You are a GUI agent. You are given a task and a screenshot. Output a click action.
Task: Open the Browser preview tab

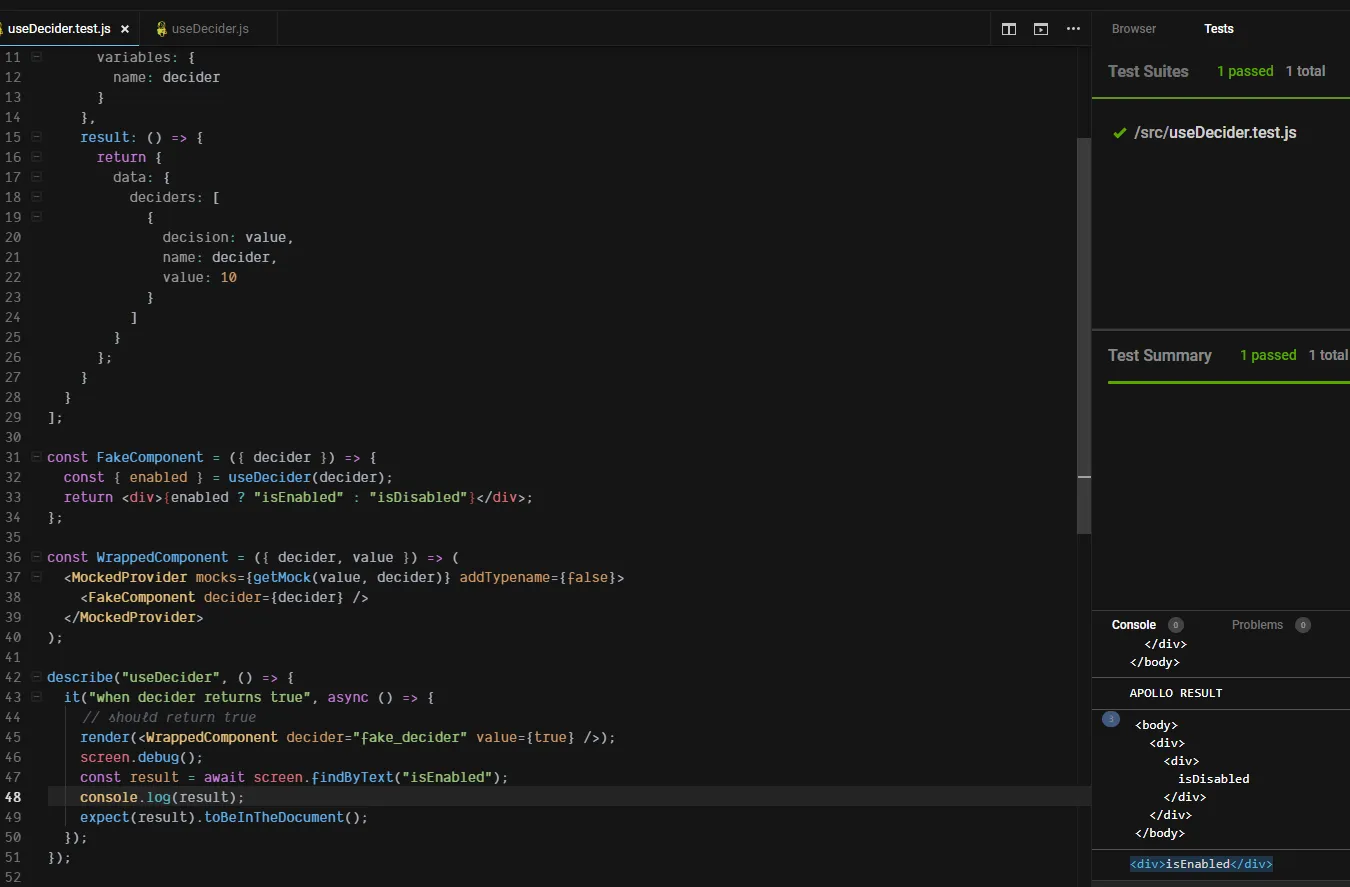[x=1133, y=29]
